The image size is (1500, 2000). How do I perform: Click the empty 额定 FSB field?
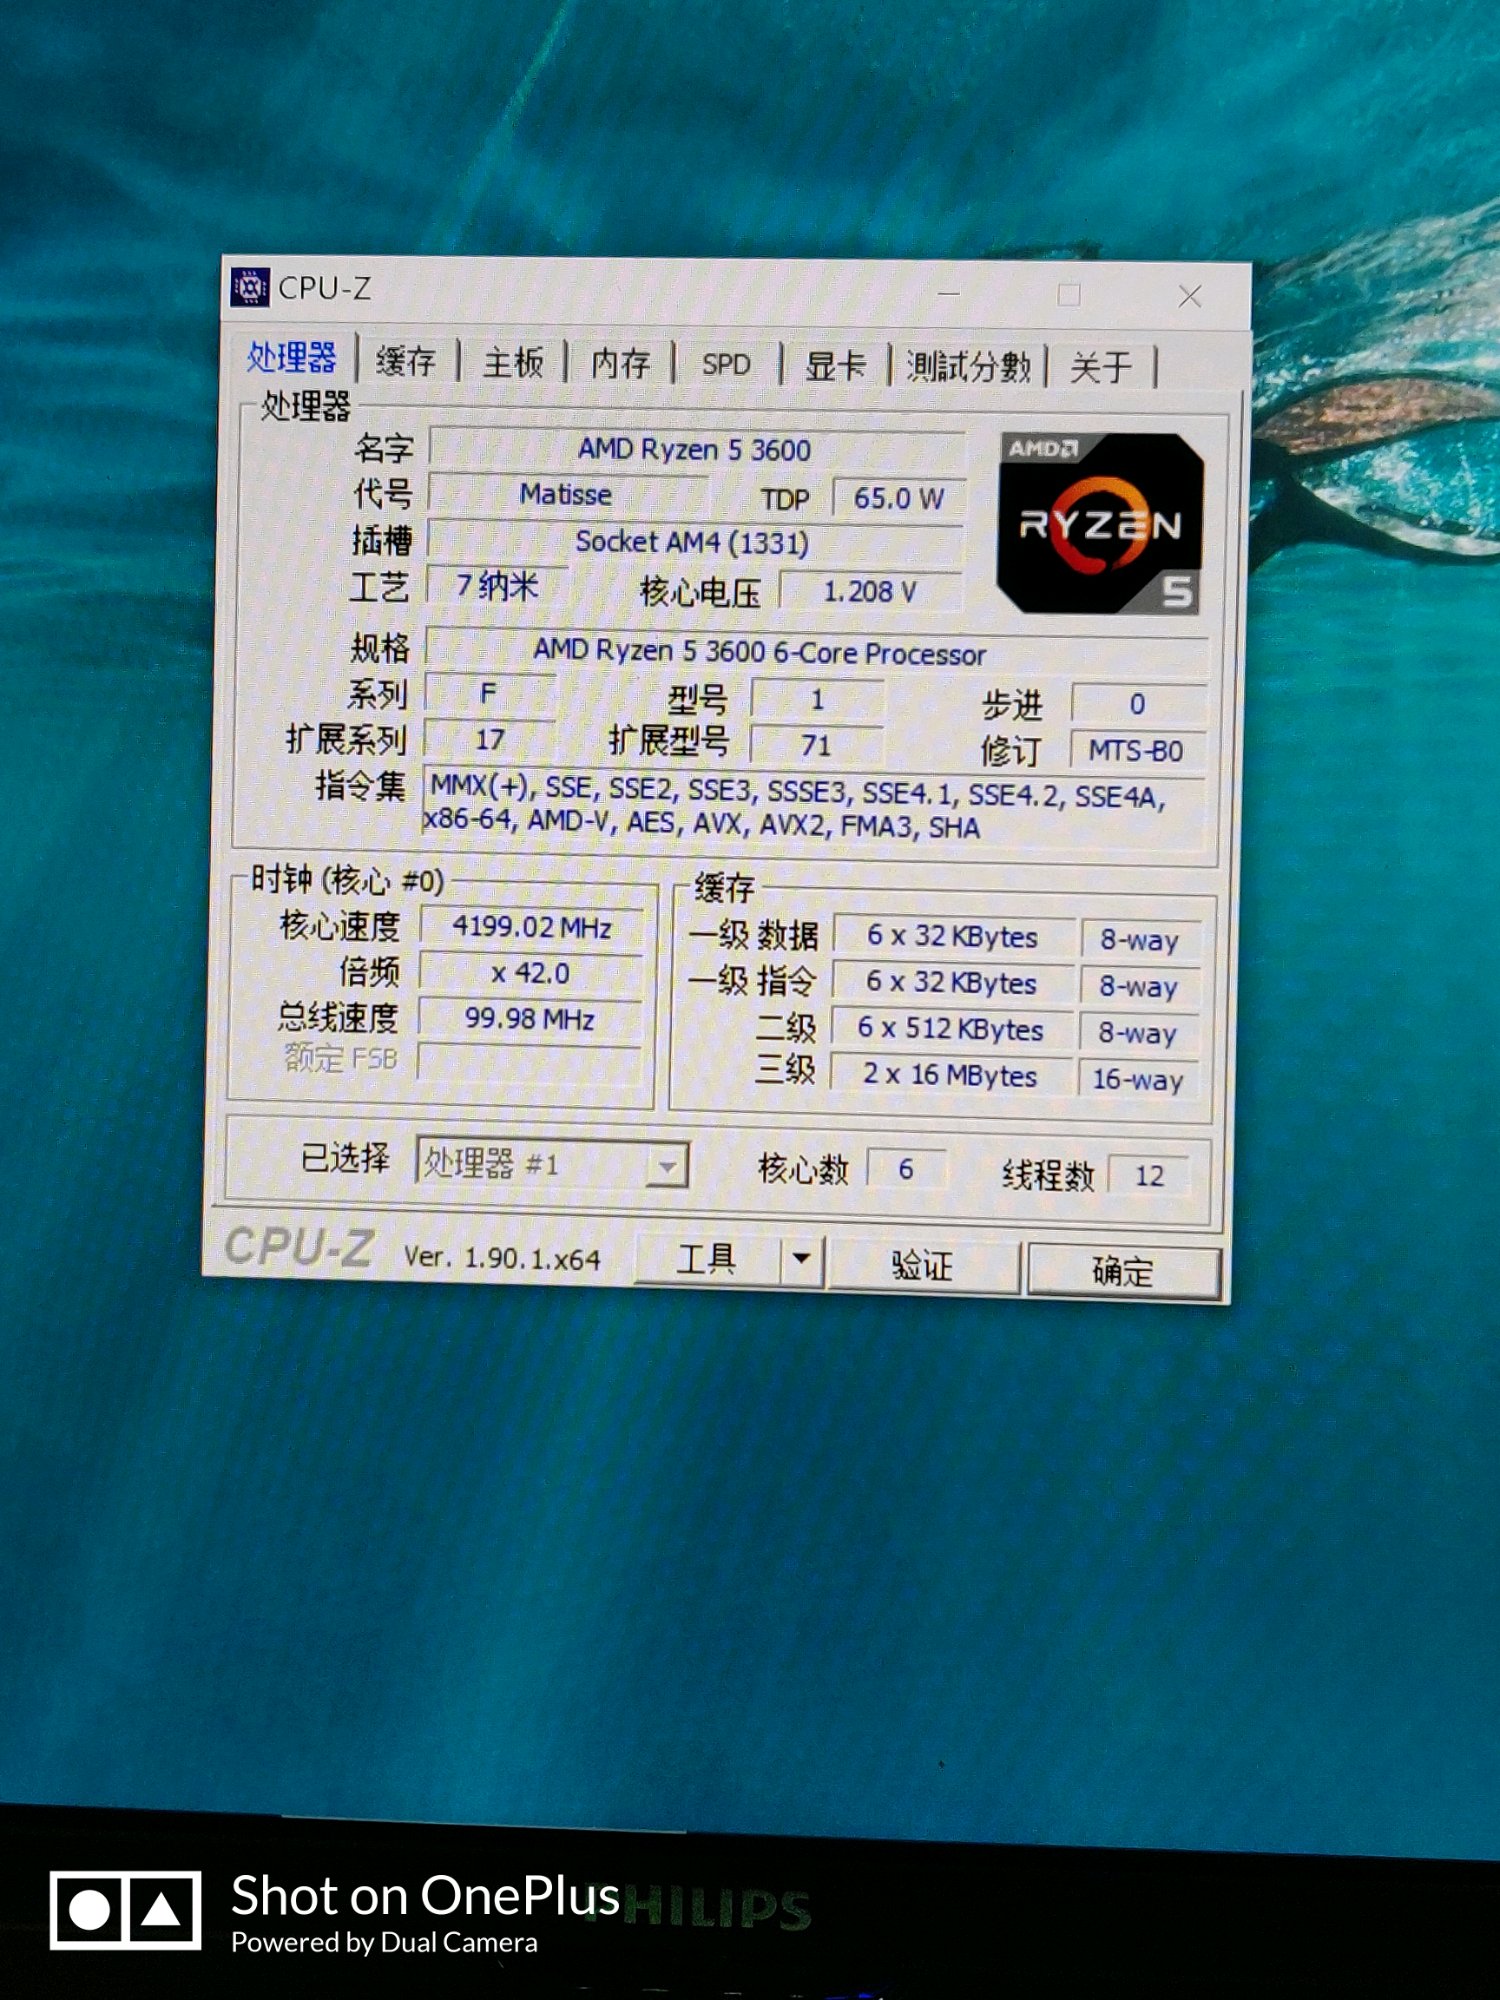click(x=528, y=1064)
